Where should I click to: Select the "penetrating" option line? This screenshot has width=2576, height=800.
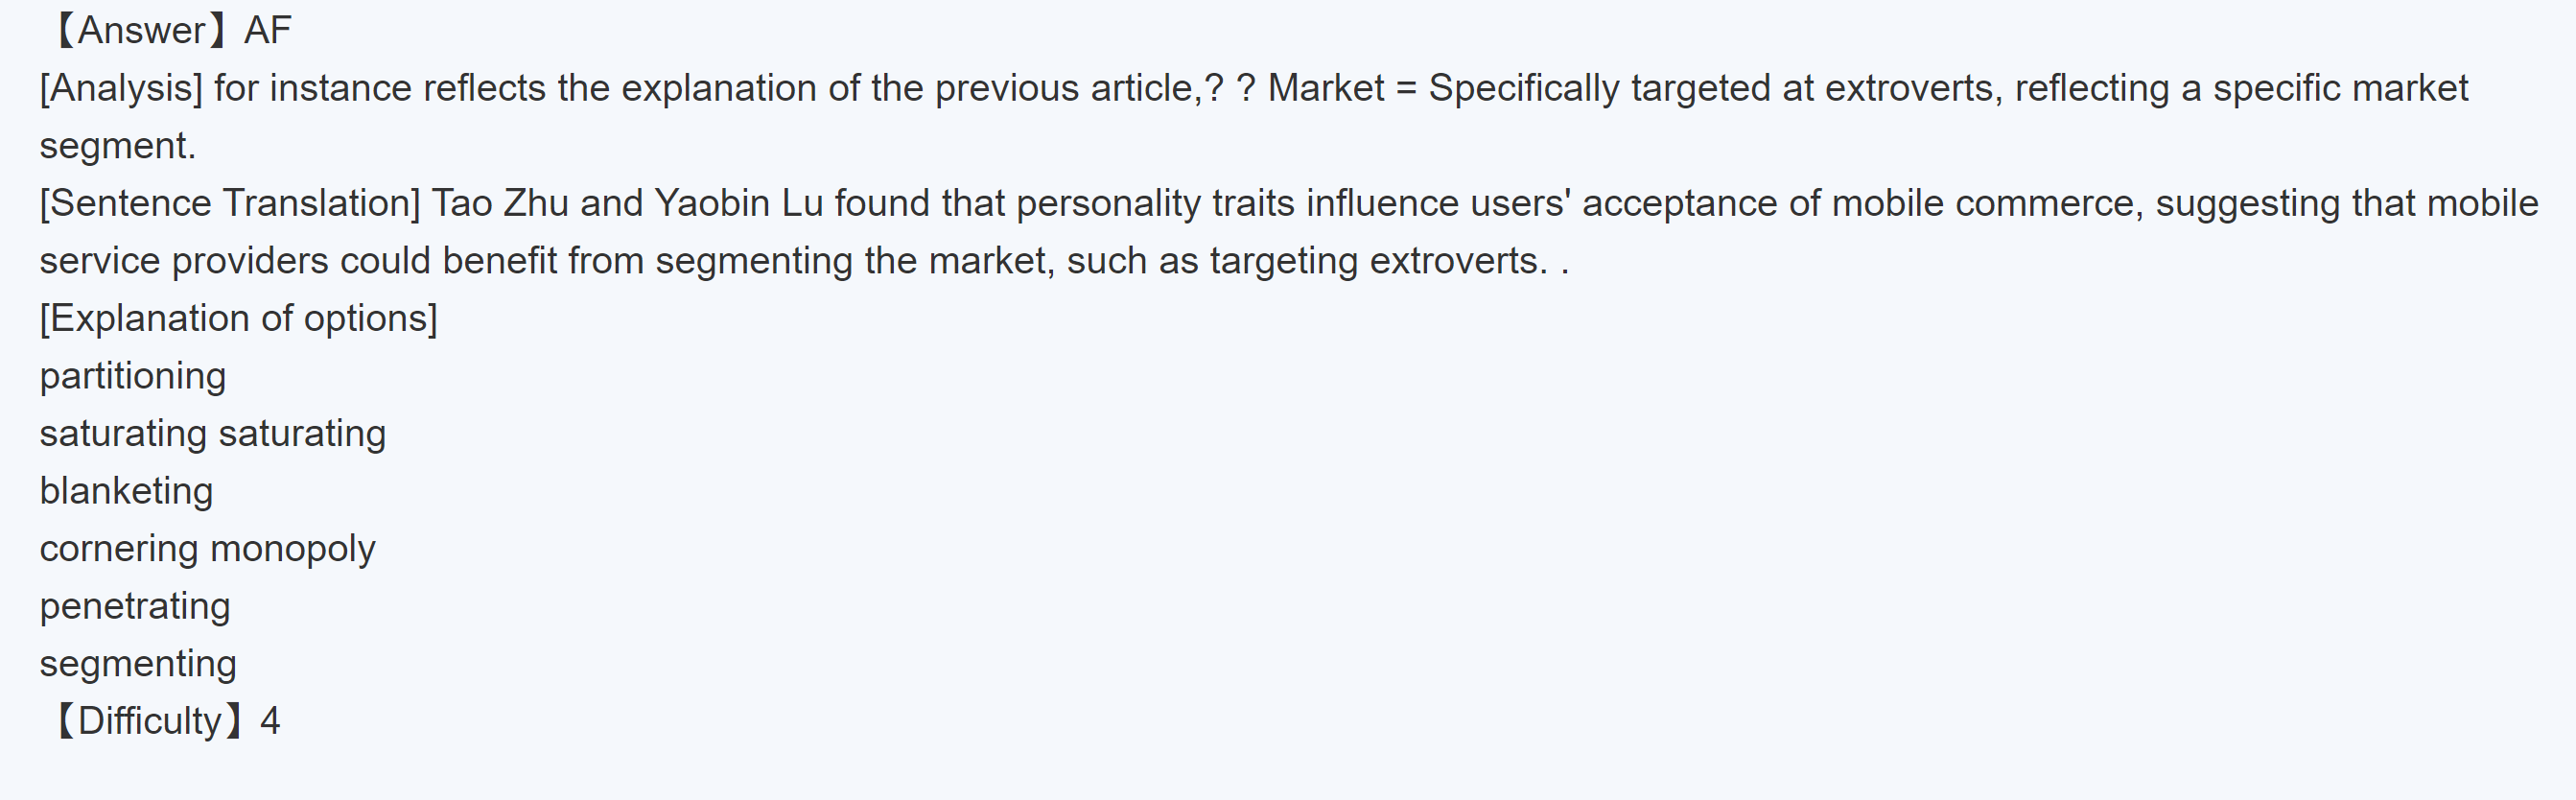(135, 606)
